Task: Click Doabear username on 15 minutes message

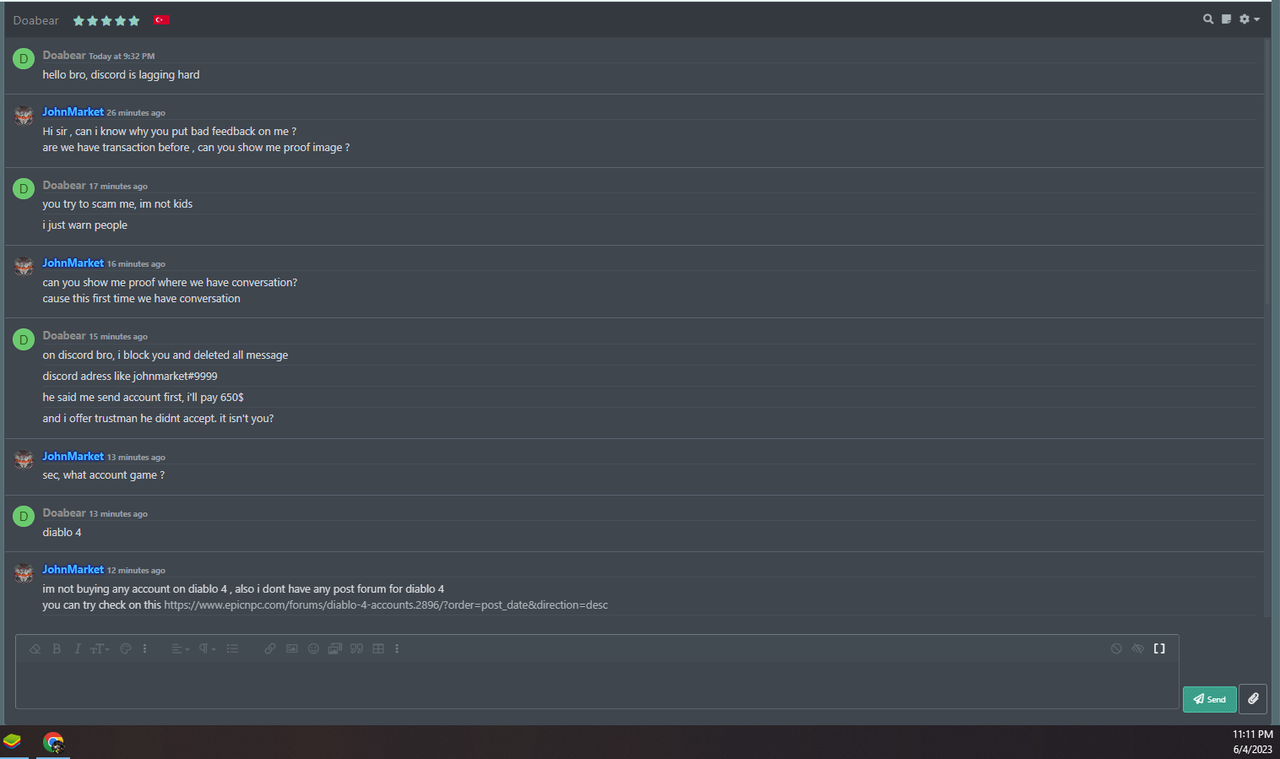Action: point(64,335)
